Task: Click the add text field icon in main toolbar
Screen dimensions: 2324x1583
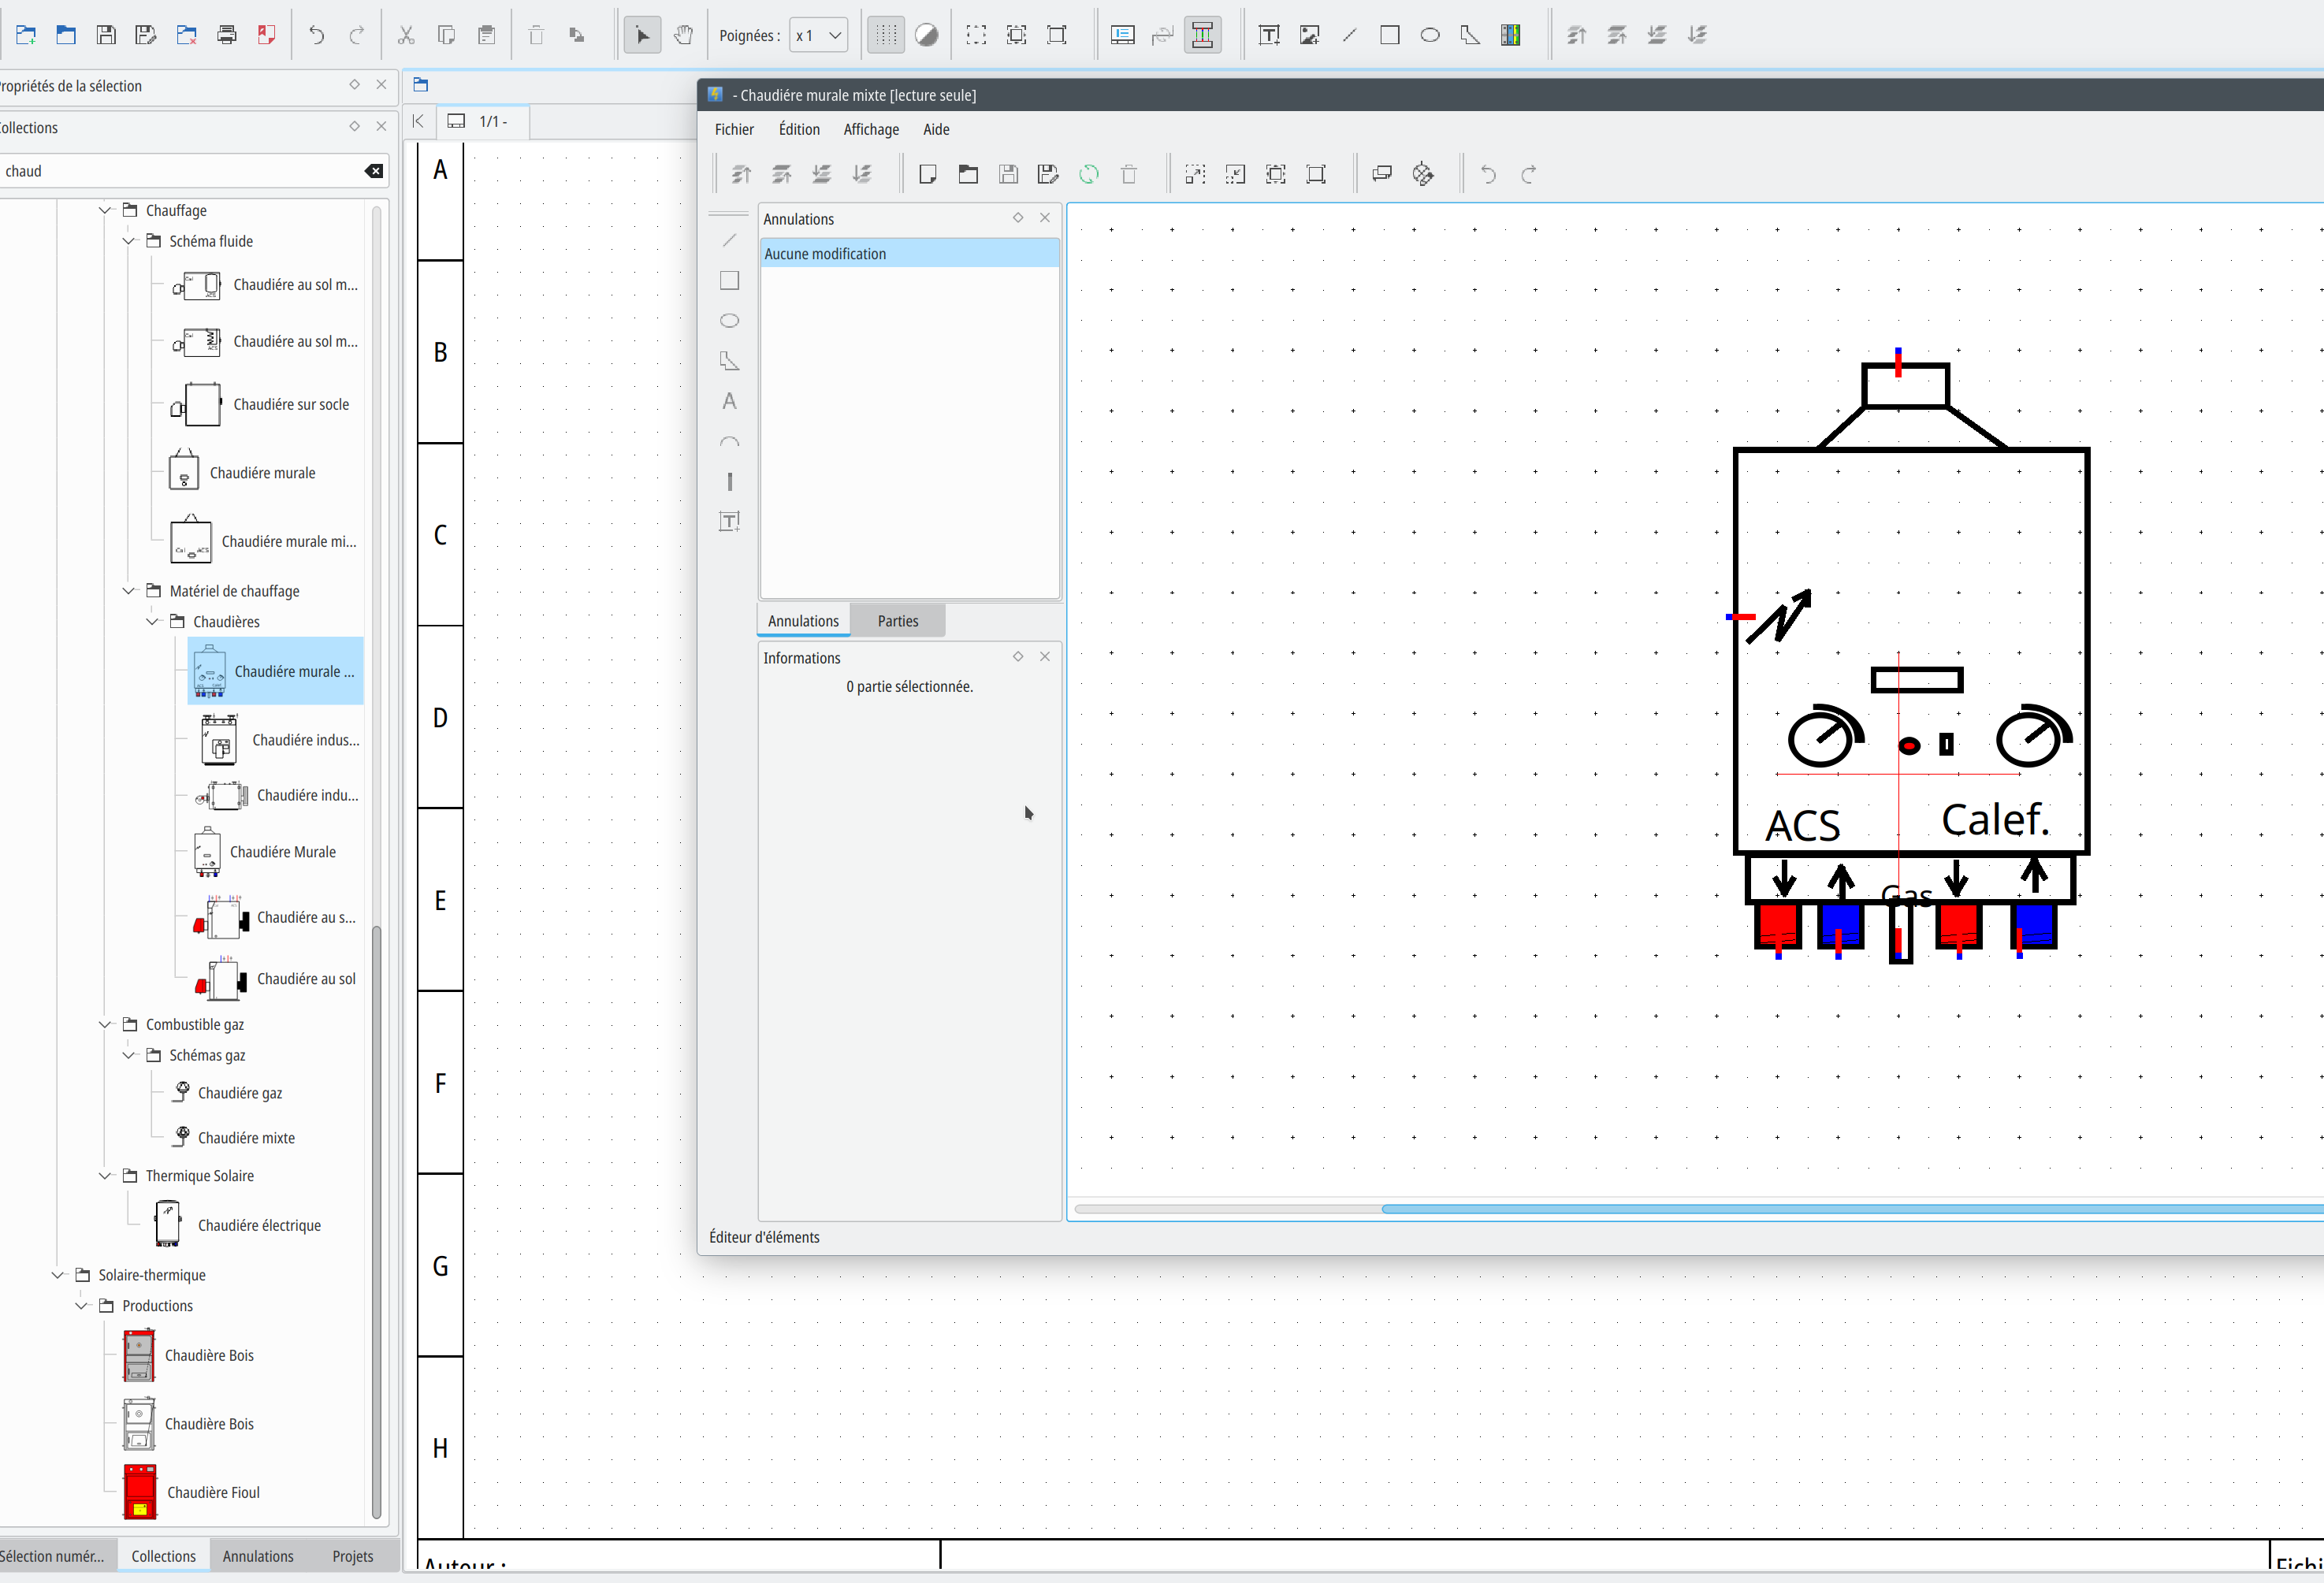Action: (x=1269, y=35)
